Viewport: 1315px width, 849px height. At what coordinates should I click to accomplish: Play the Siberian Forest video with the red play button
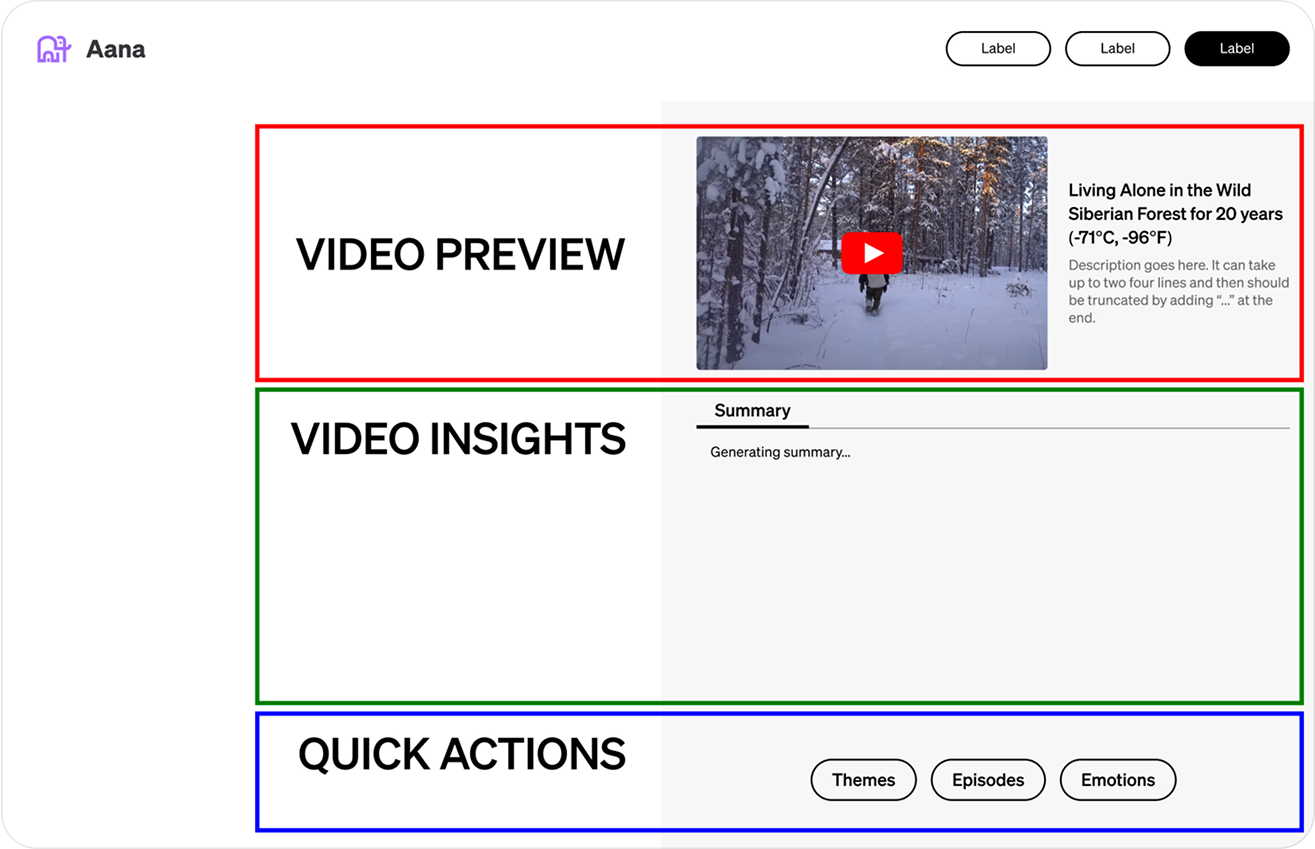point(872,253)
